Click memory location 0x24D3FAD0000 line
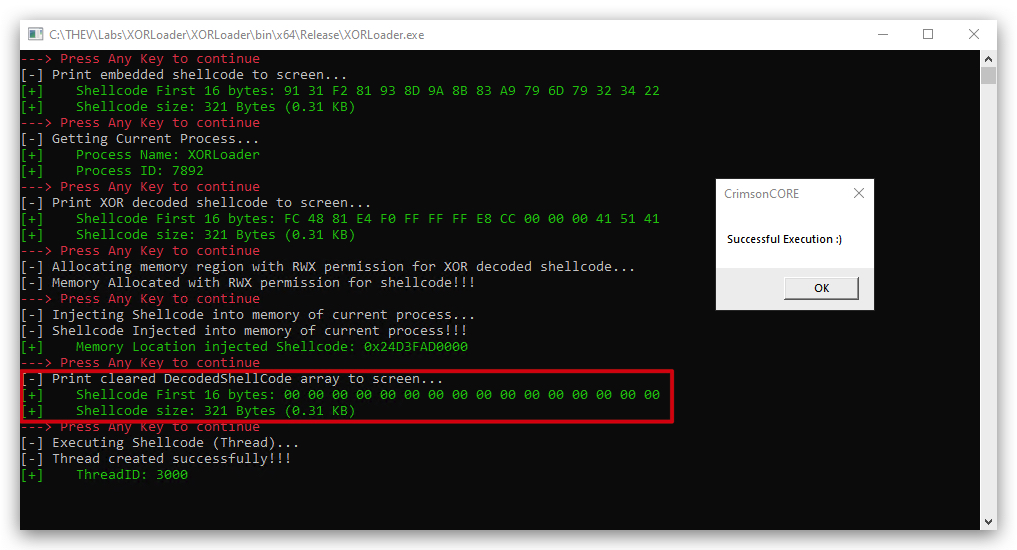Viewport: 1017px width, 550px height. [x=244, y=347]
